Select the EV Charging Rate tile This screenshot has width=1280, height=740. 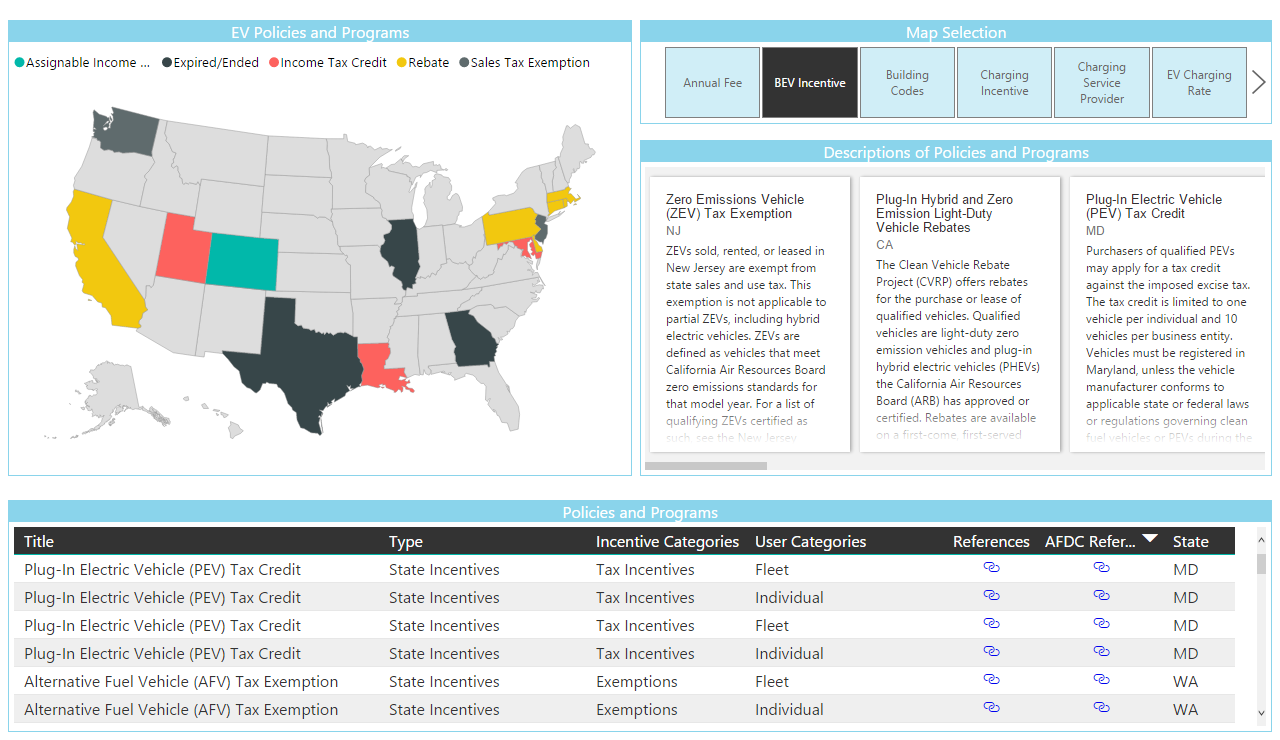point(1199,83)
